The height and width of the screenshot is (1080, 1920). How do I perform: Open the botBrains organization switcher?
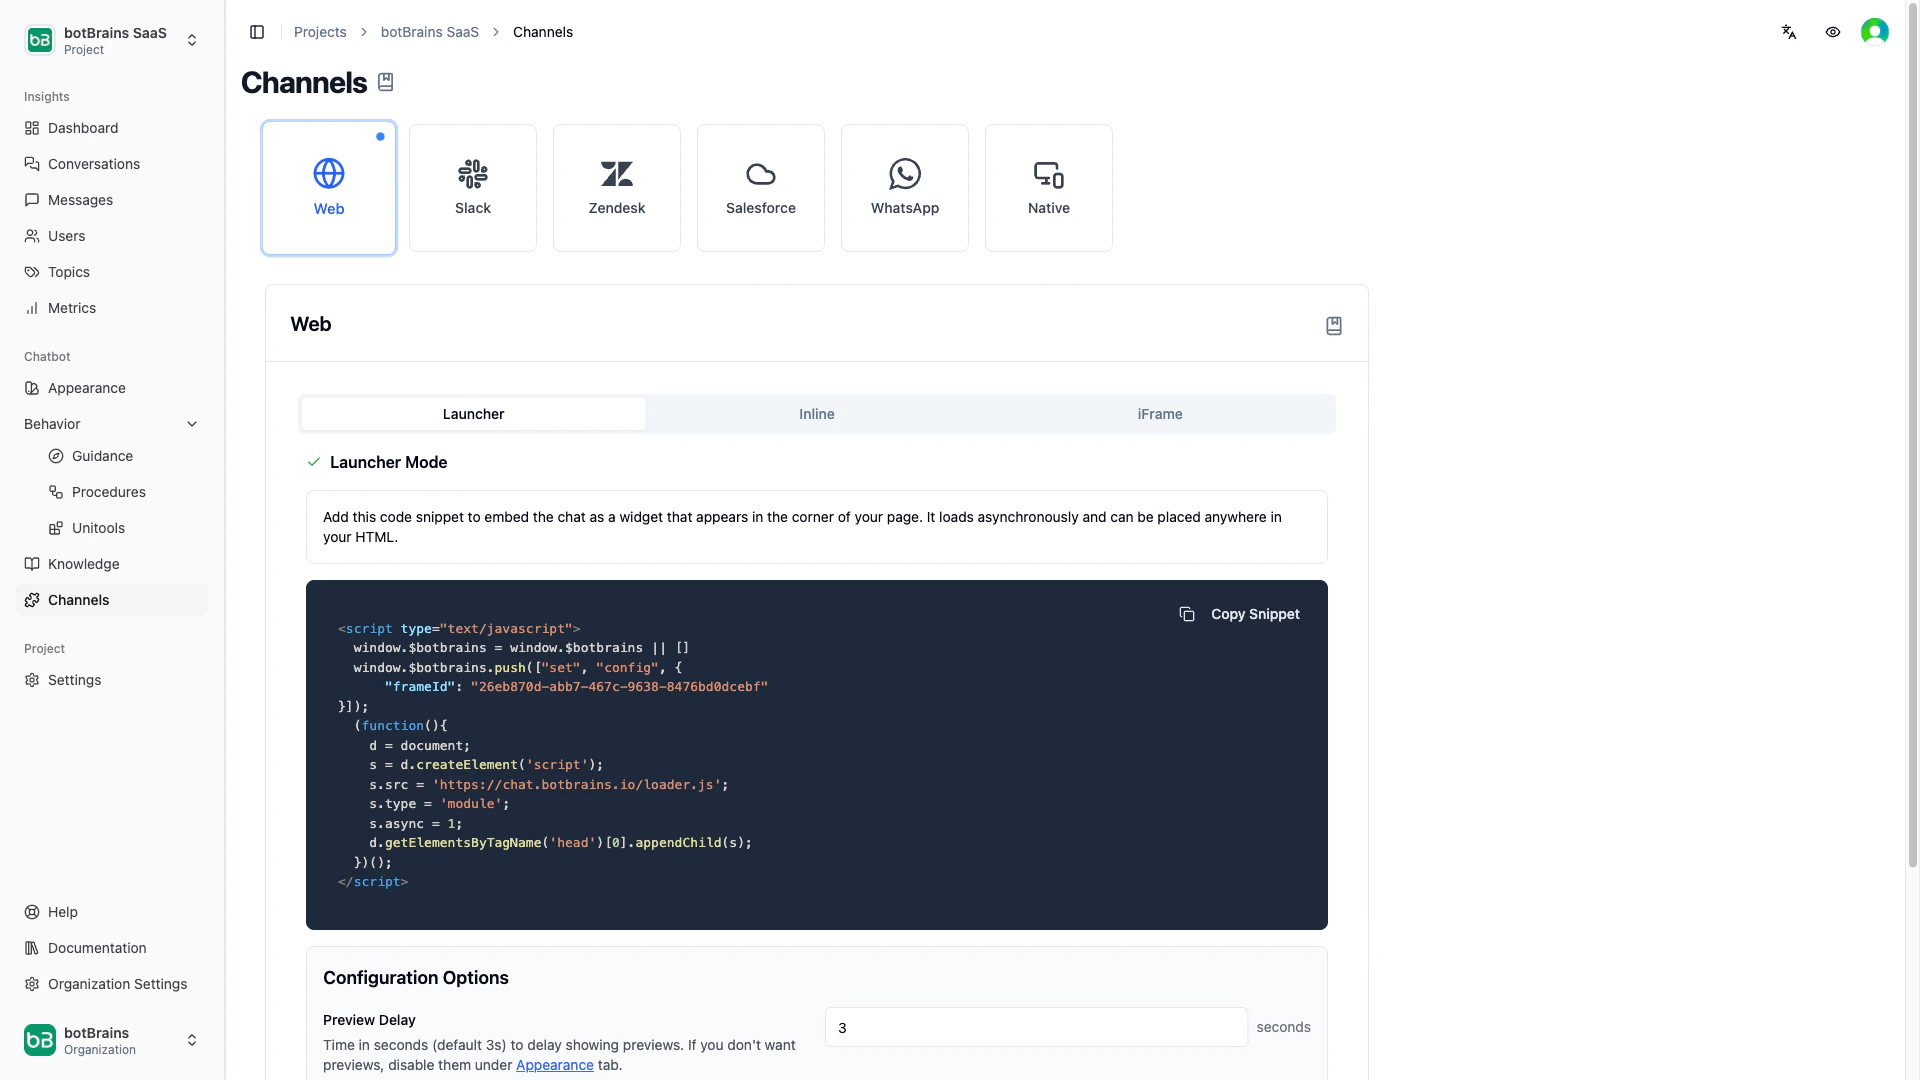click(x=112, y=1040)
